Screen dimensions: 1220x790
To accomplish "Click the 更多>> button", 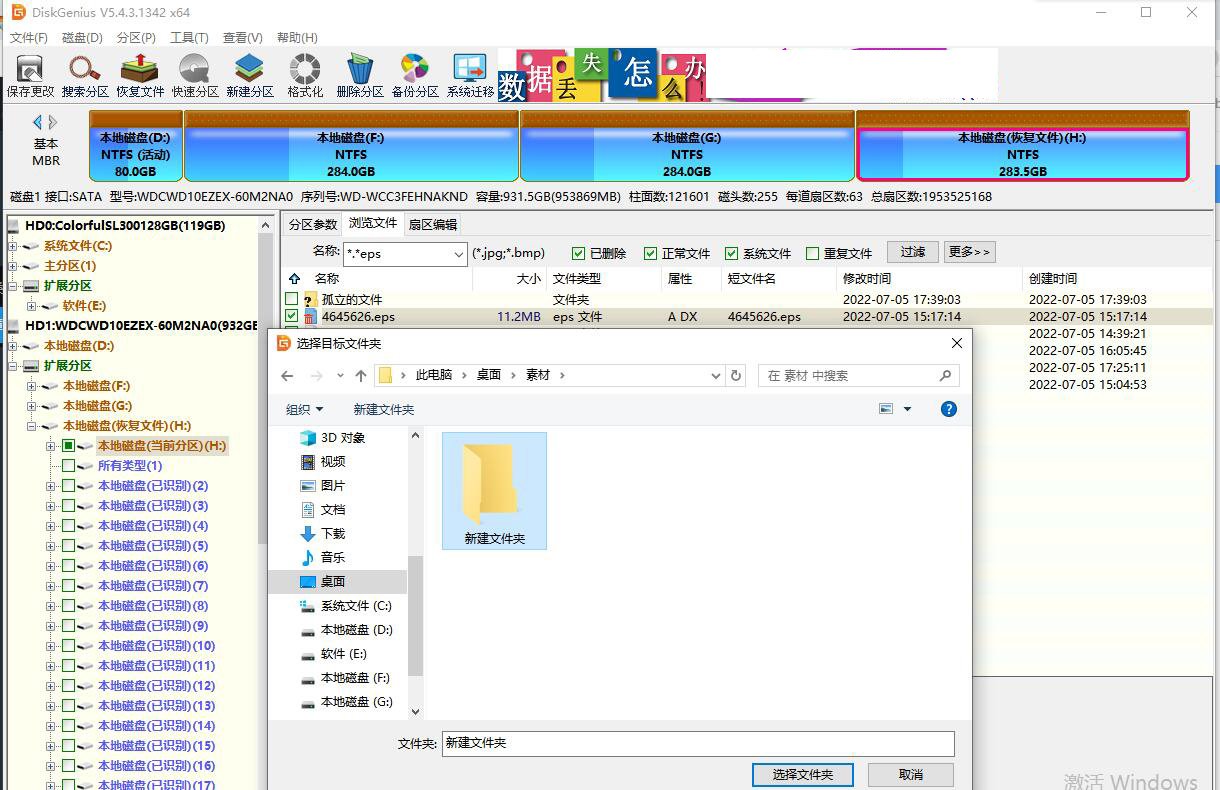I will click(x=969, y=252).
